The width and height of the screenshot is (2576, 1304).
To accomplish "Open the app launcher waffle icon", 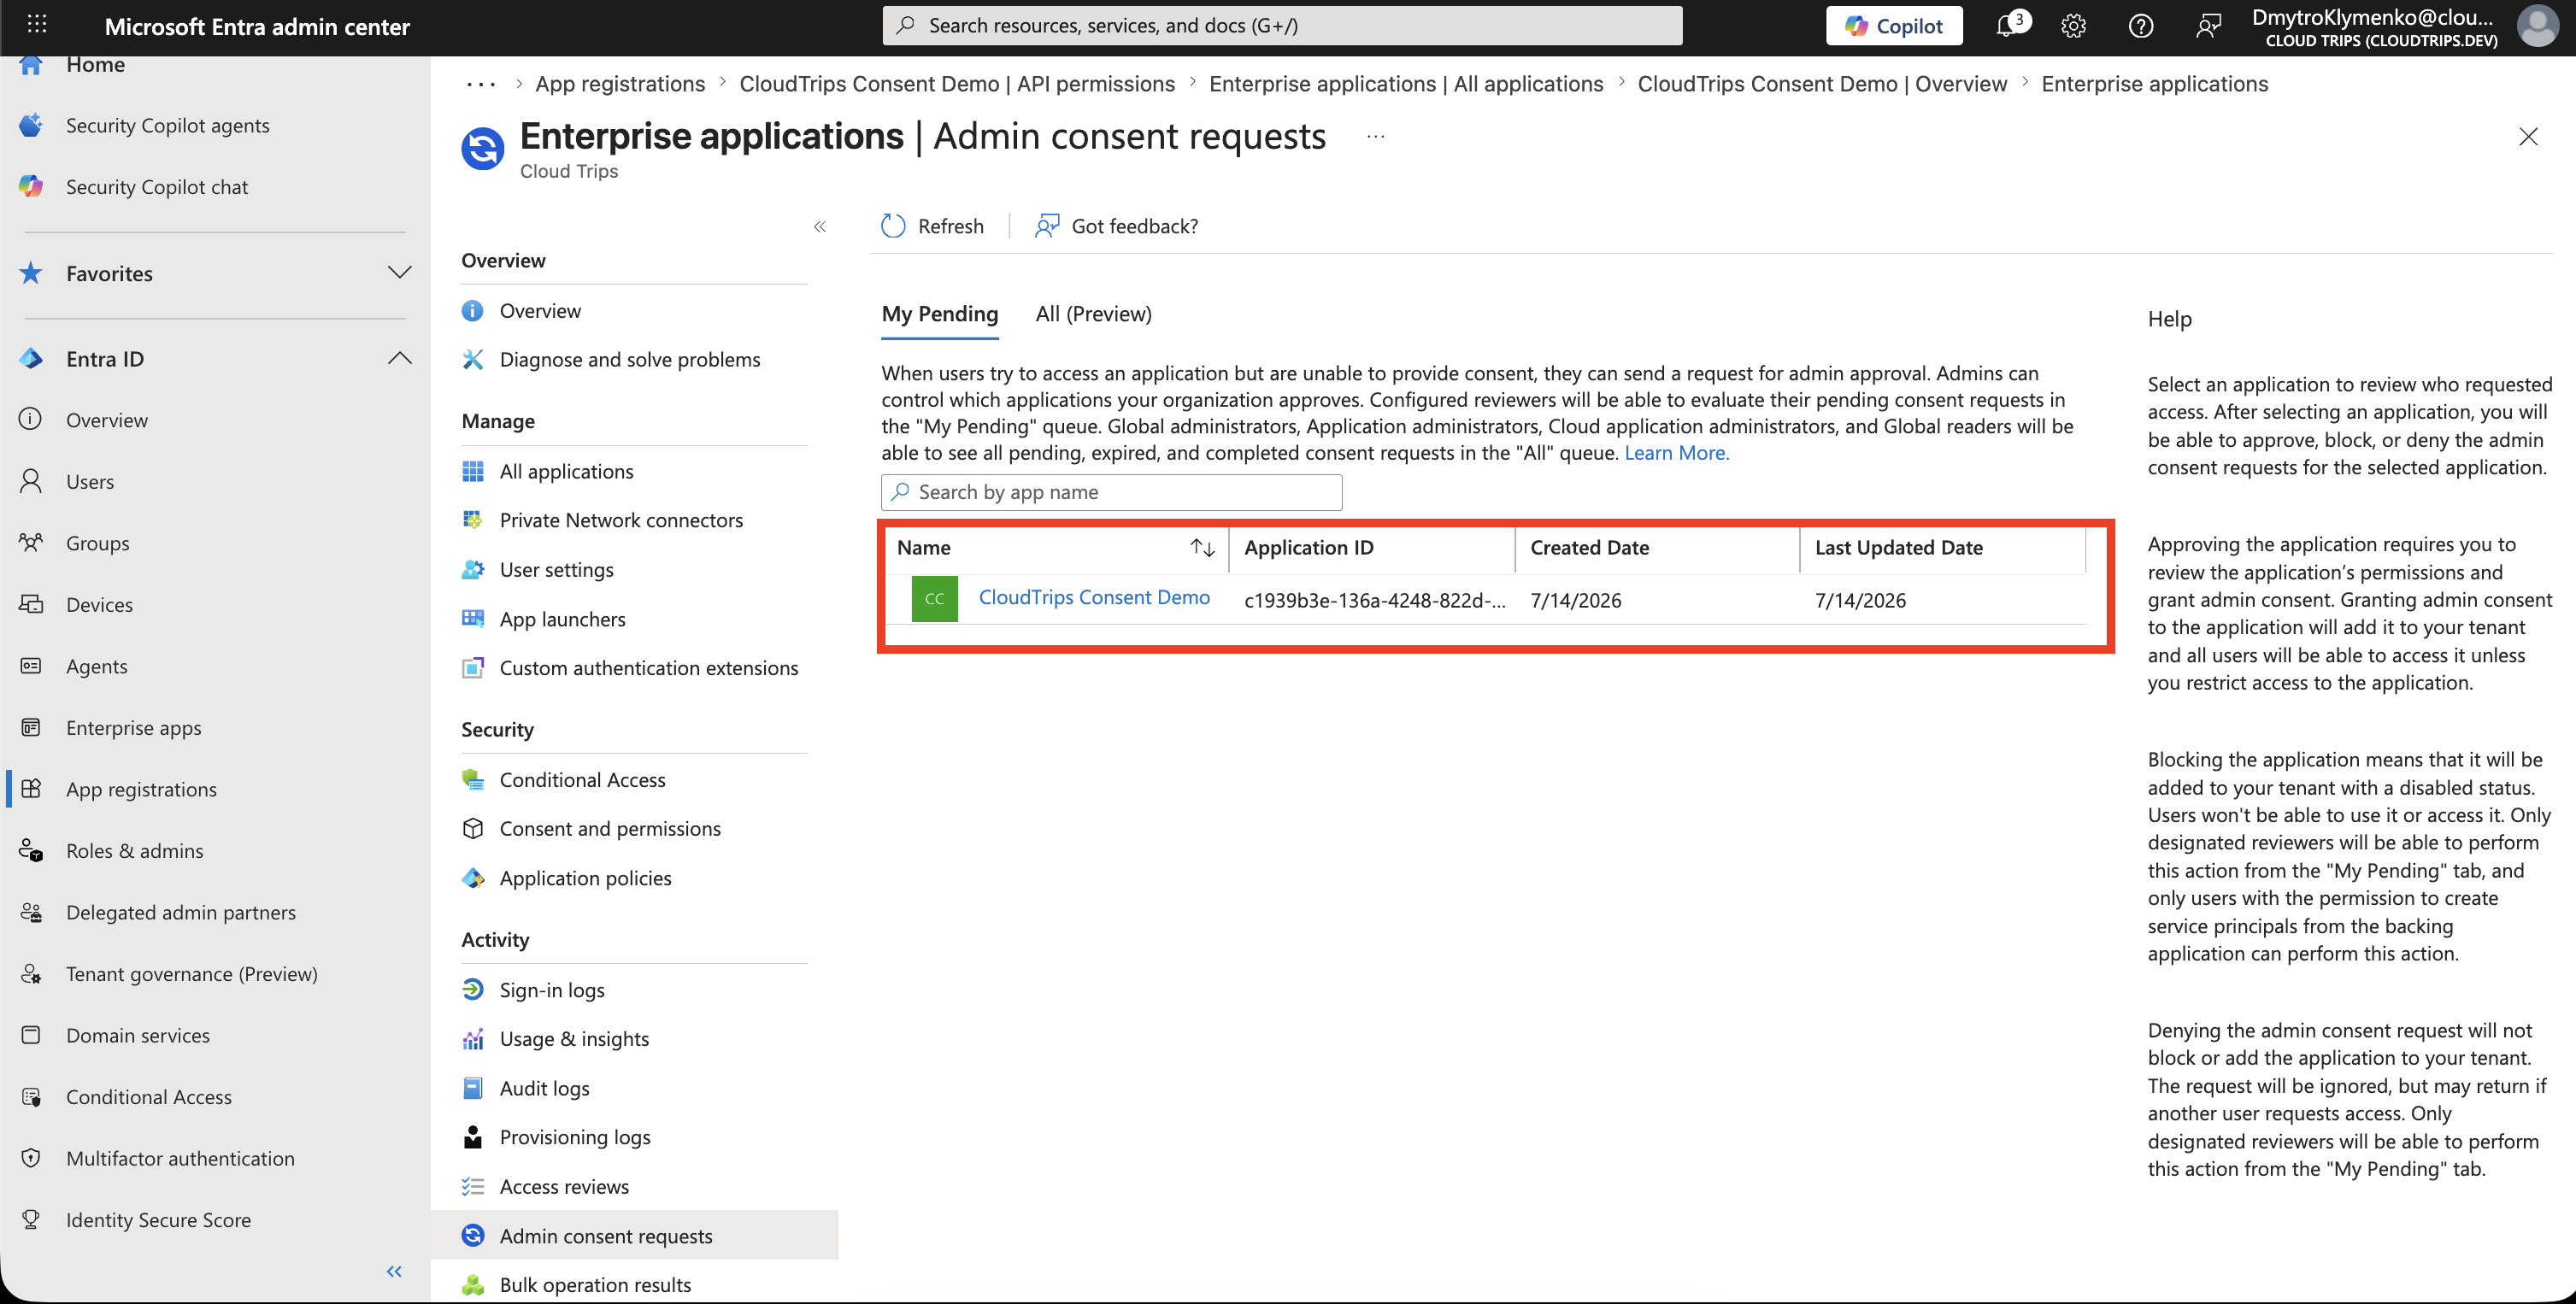I will (x=37, y=25).
